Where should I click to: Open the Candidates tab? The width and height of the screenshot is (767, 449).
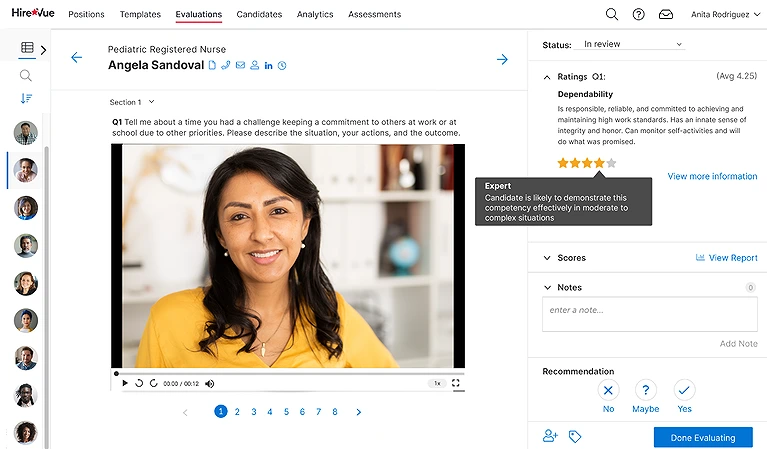(259, 14)
